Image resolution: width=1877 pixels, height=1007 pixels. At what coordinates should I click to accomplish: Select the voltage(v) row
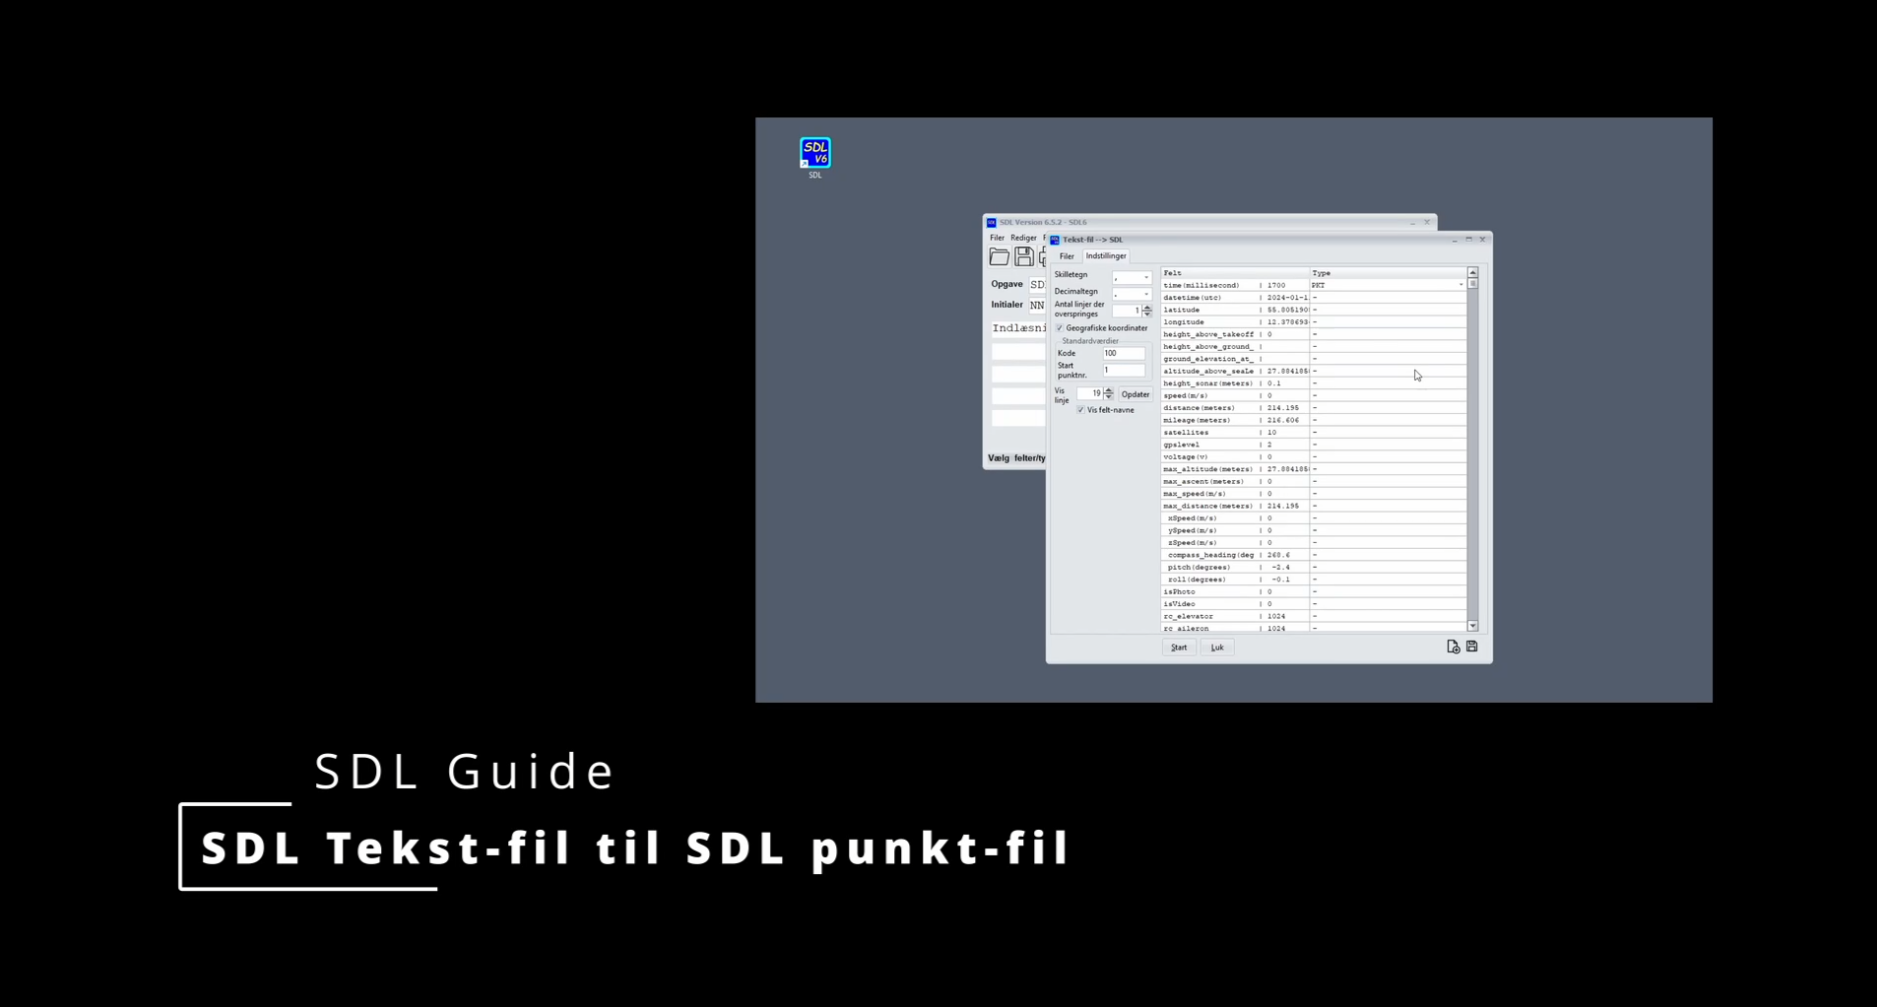(1313, 457)
